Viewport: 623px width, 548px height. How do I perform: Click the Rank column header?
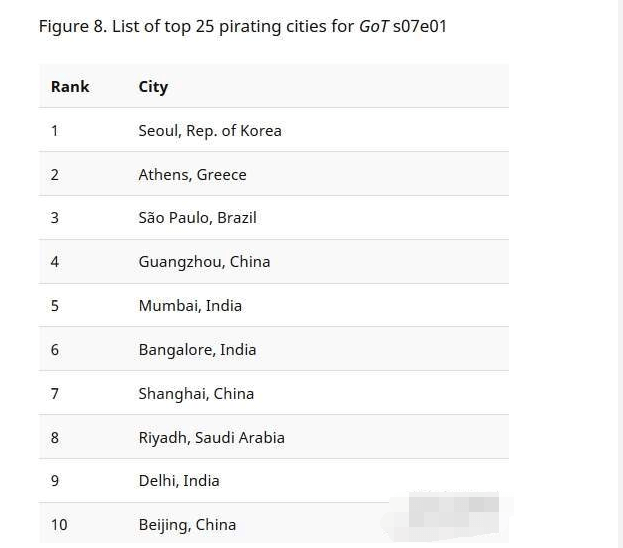point(70,87)
